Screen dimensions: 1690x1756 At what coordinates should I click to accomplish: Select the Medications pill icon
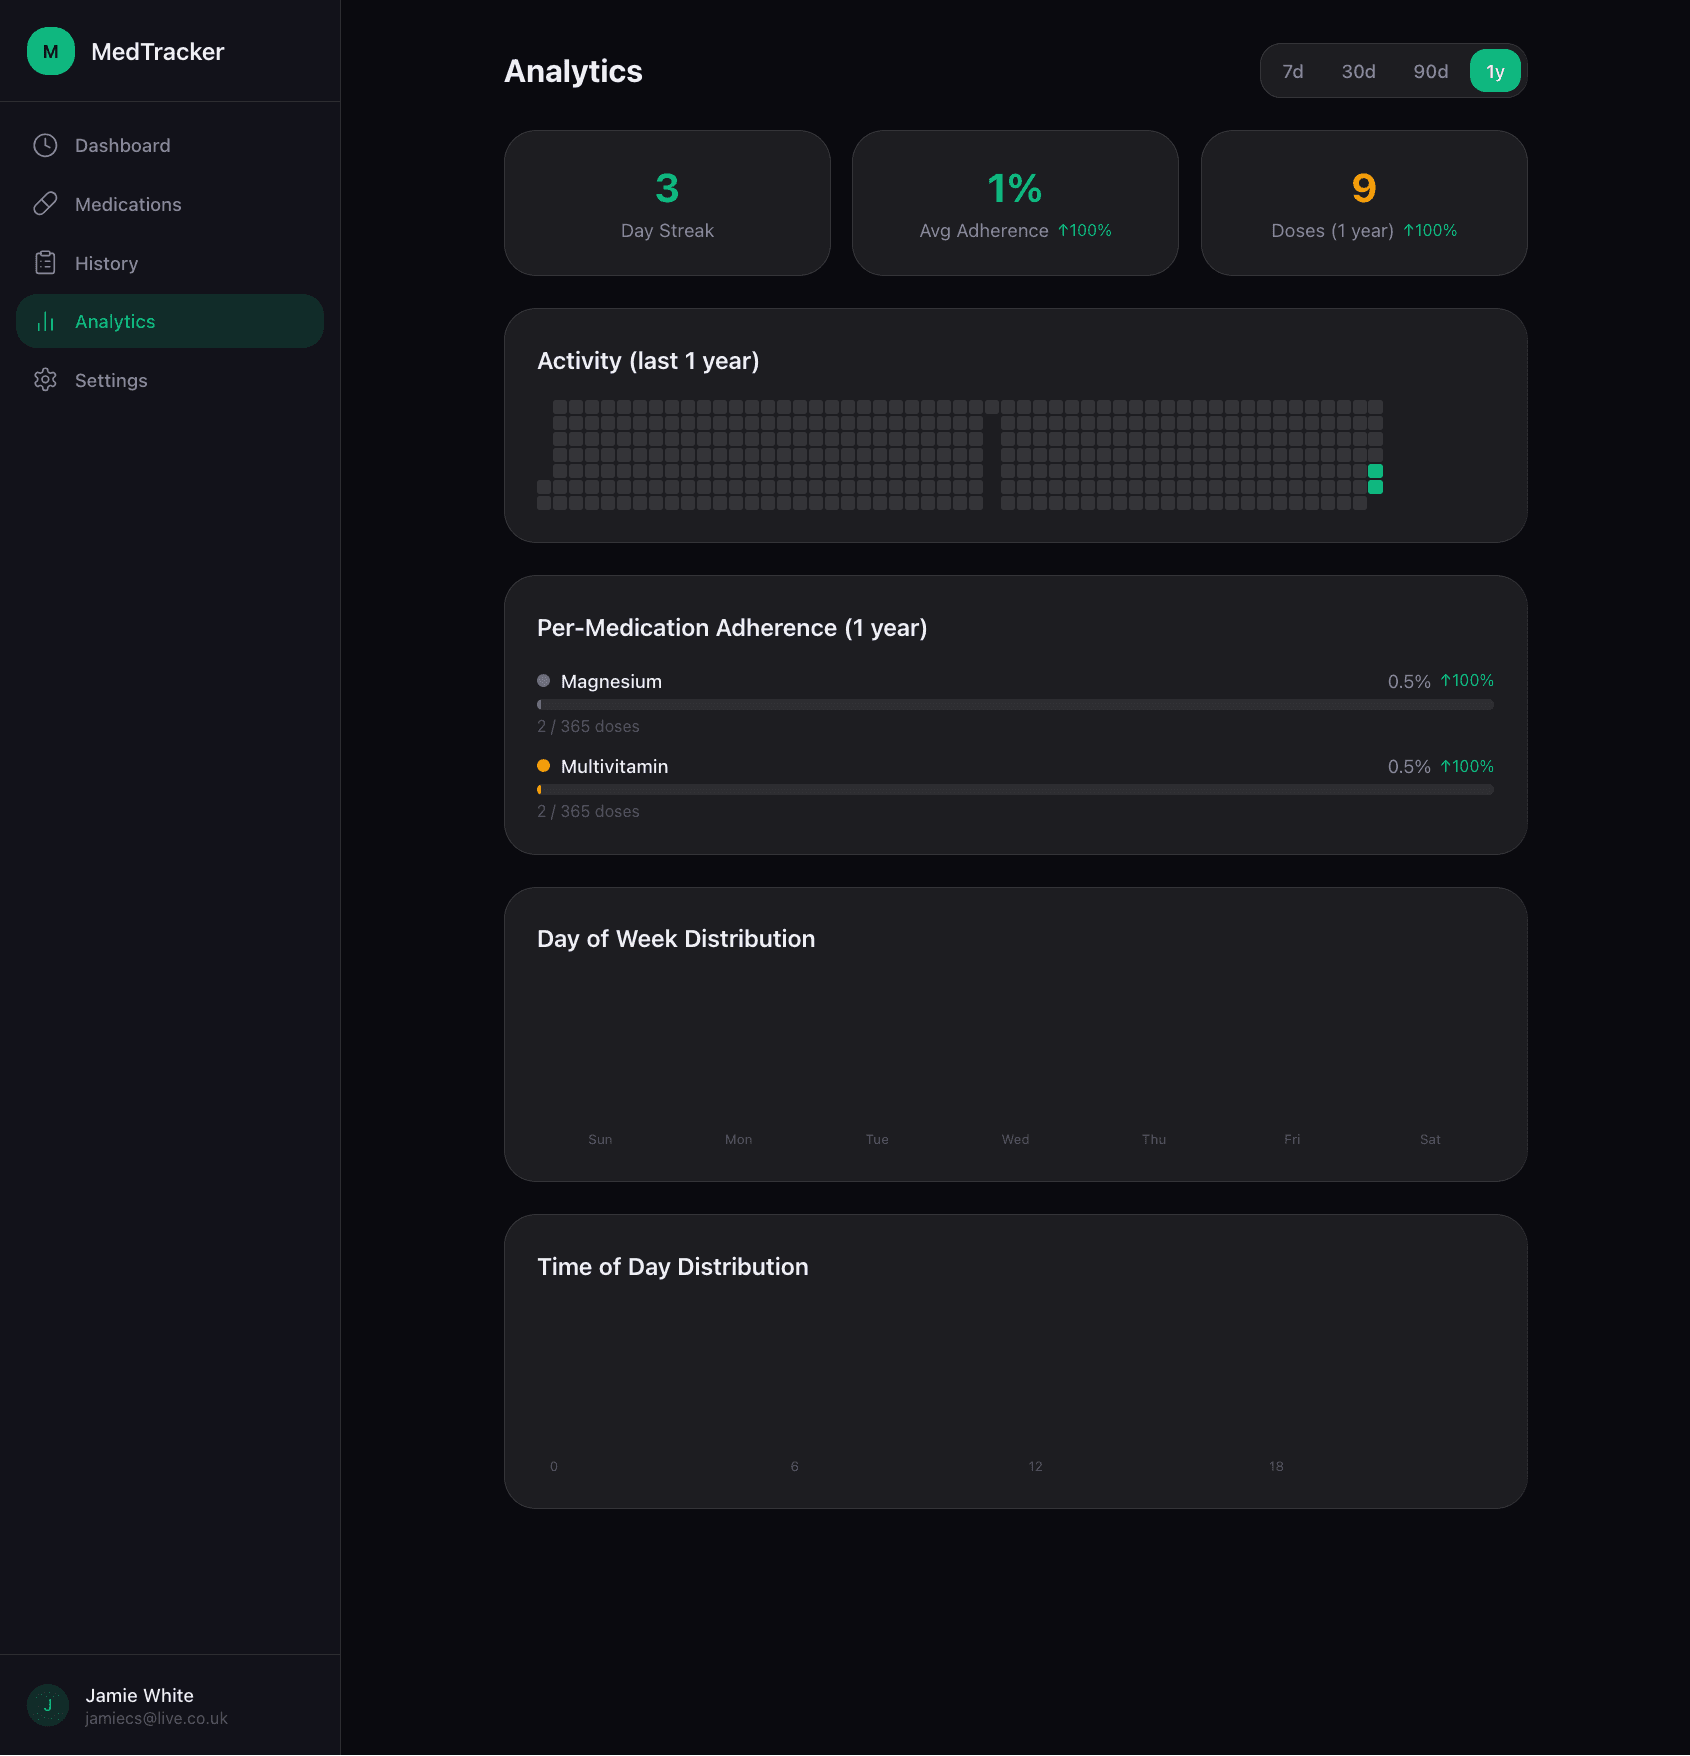coord(46,203)
